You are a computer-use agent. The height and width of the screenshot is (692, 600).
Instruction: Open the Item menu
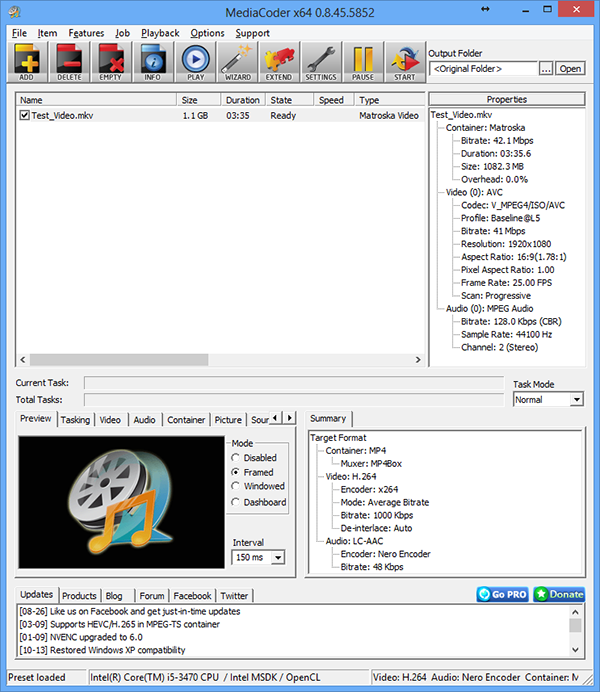(x=47, y=33)
